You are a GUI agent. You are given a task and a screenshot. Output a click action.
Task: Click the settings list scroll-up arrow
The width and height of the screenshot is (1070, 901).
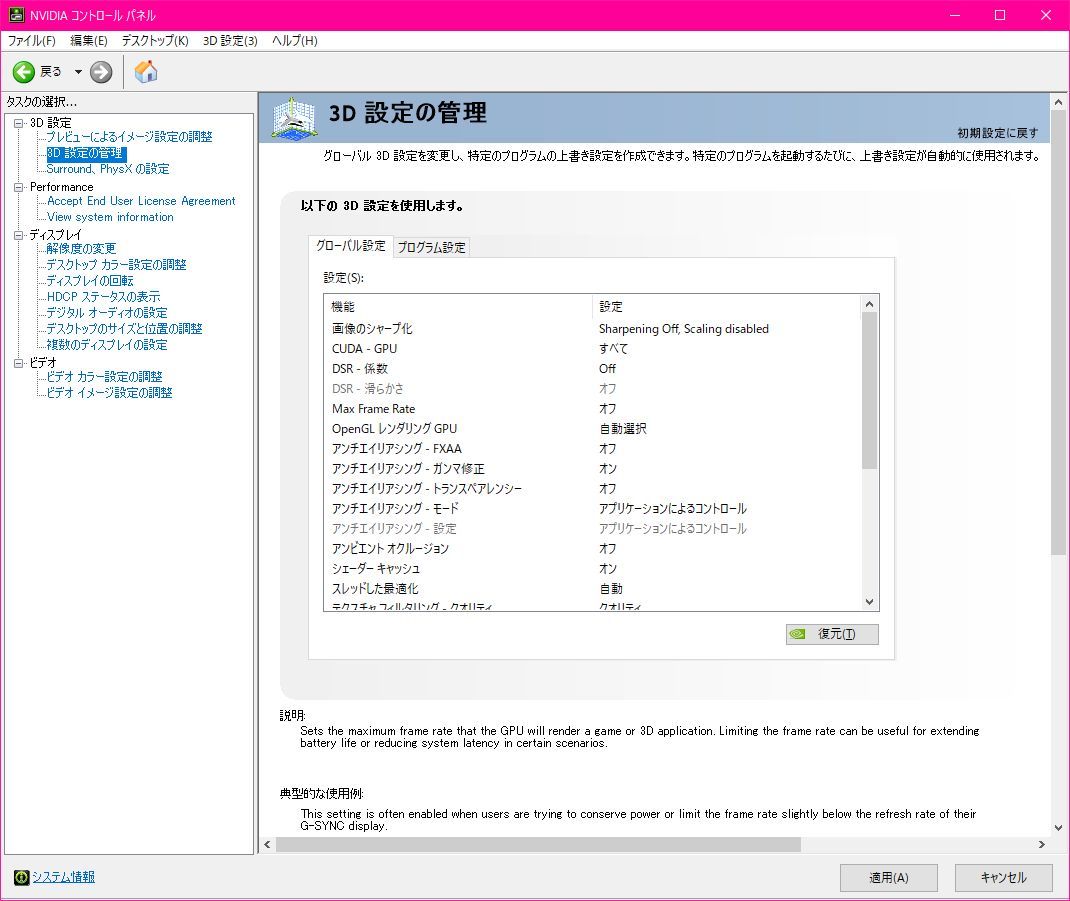[x=869, y=304]
